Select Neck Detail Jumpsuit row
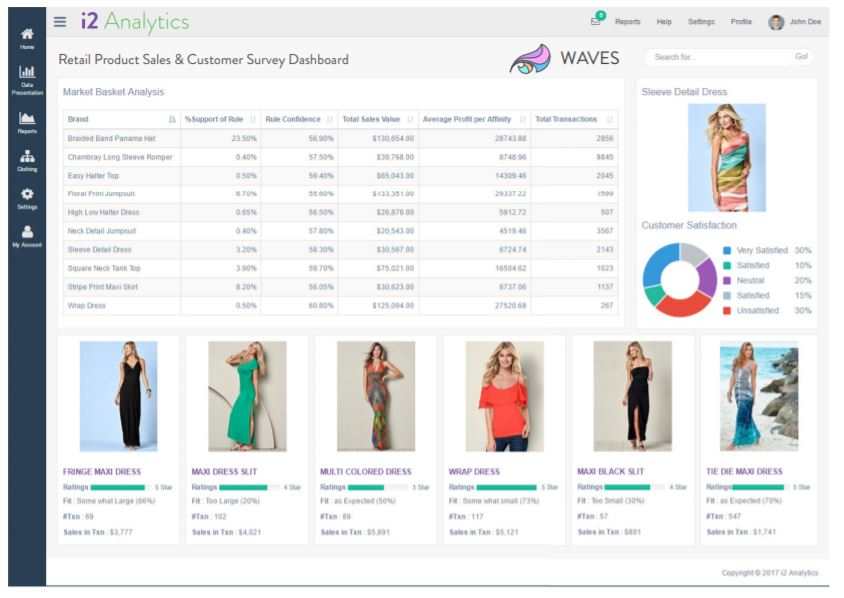 (x=340, y=231)
